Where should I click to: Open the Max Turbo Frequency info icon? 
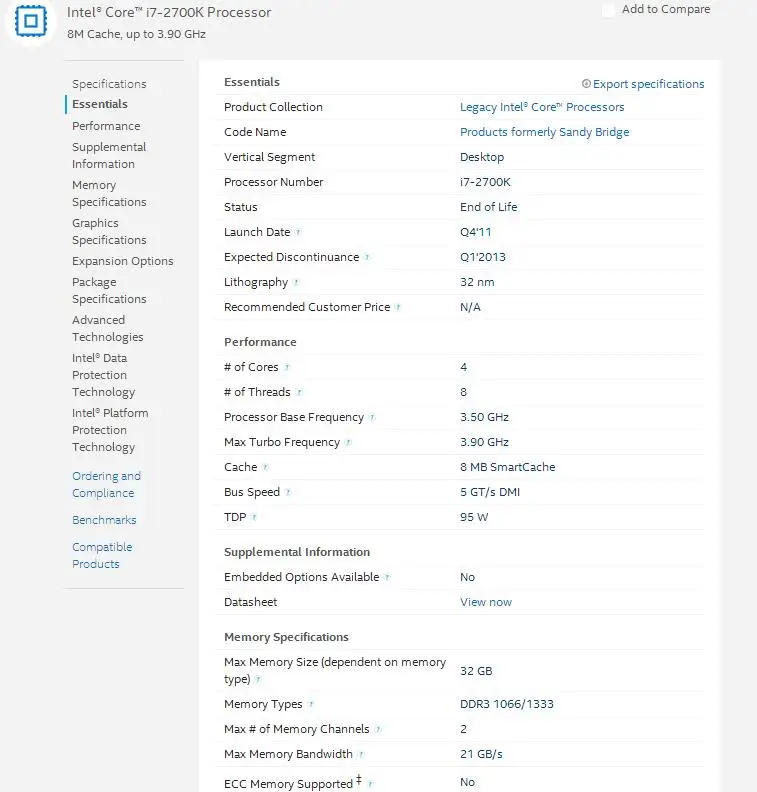coord(348,442)
